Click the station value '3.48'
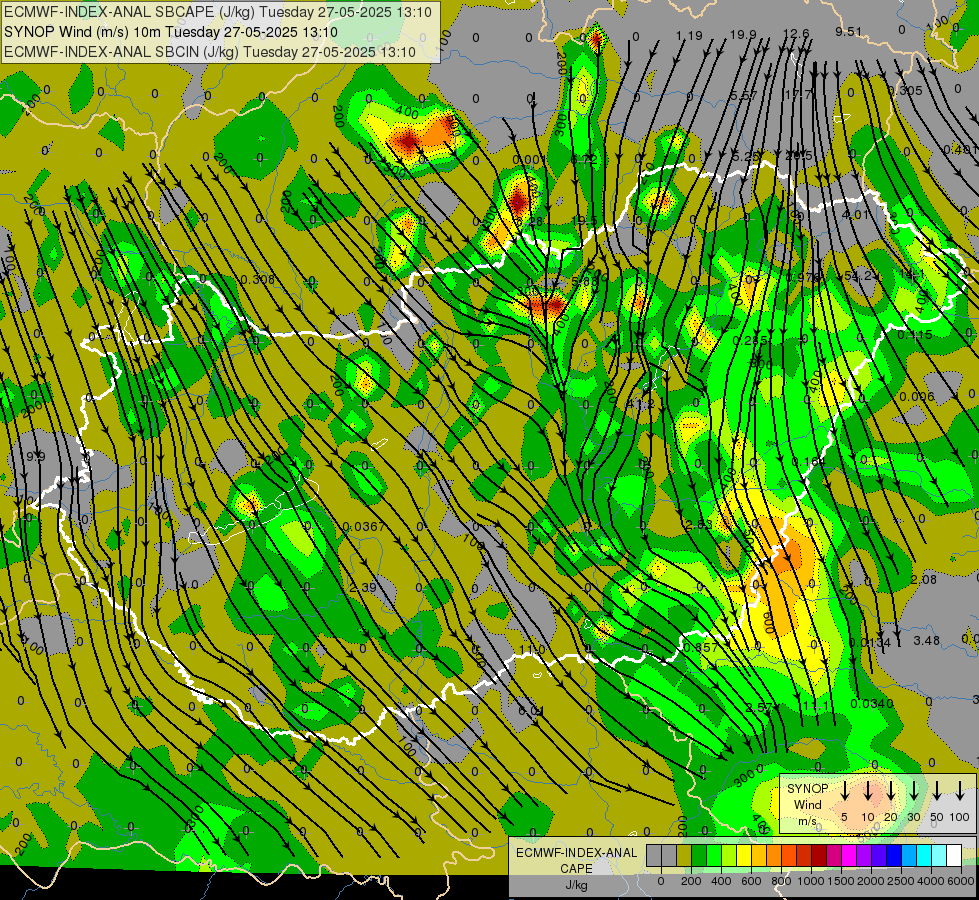 click(926, 640)
